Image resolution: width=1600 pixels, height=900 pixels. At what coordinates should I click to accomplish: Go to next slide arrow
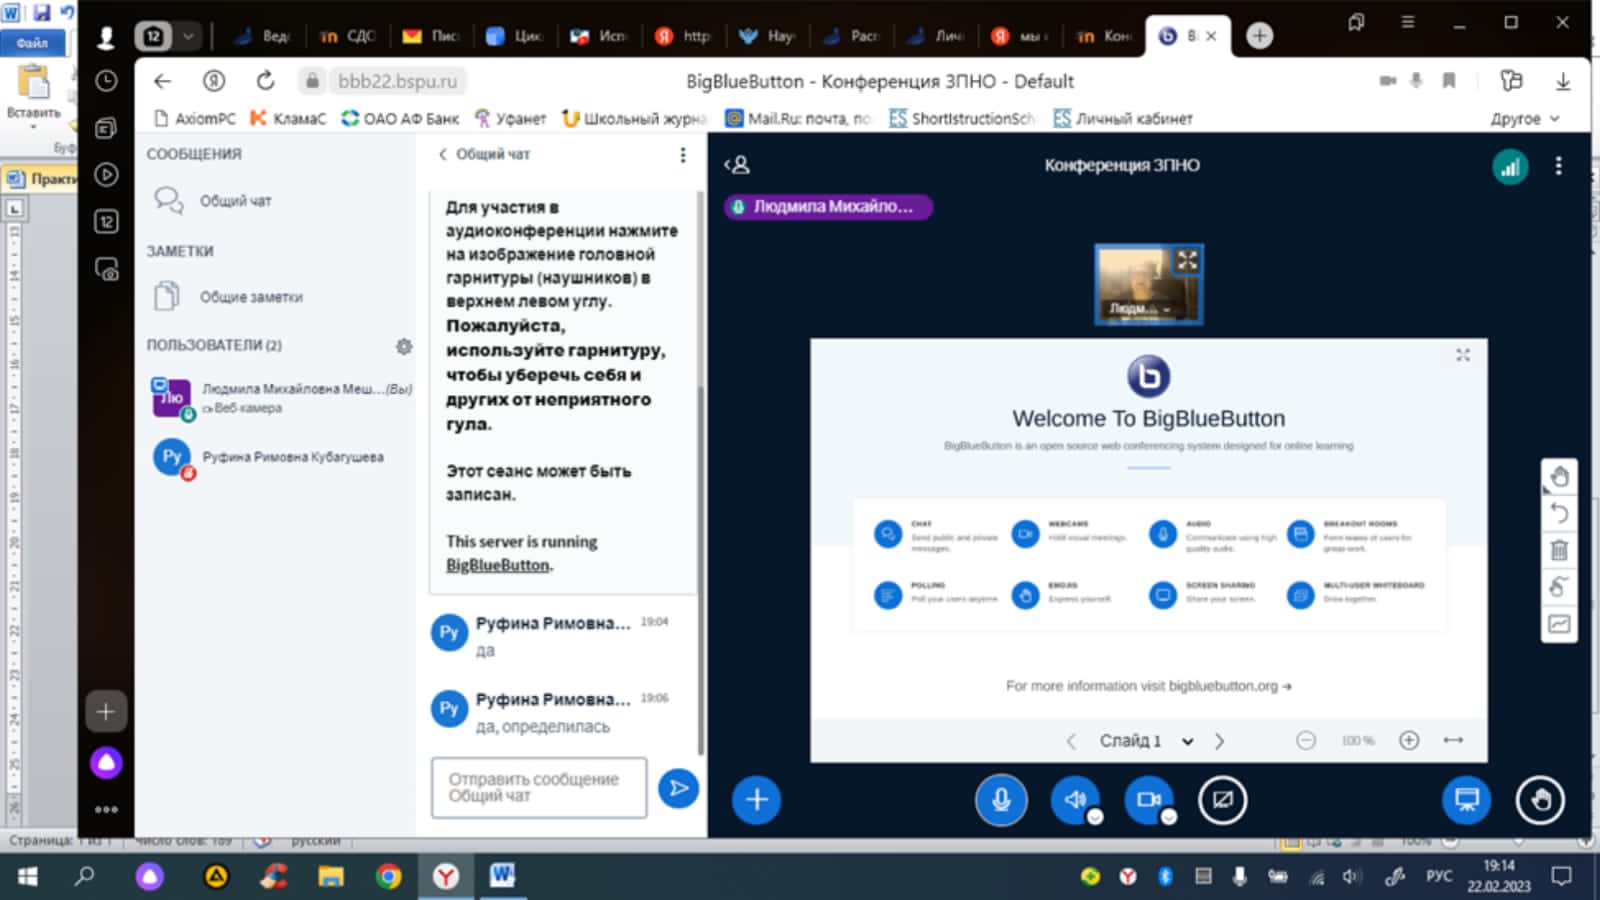tap(1219, 741)
